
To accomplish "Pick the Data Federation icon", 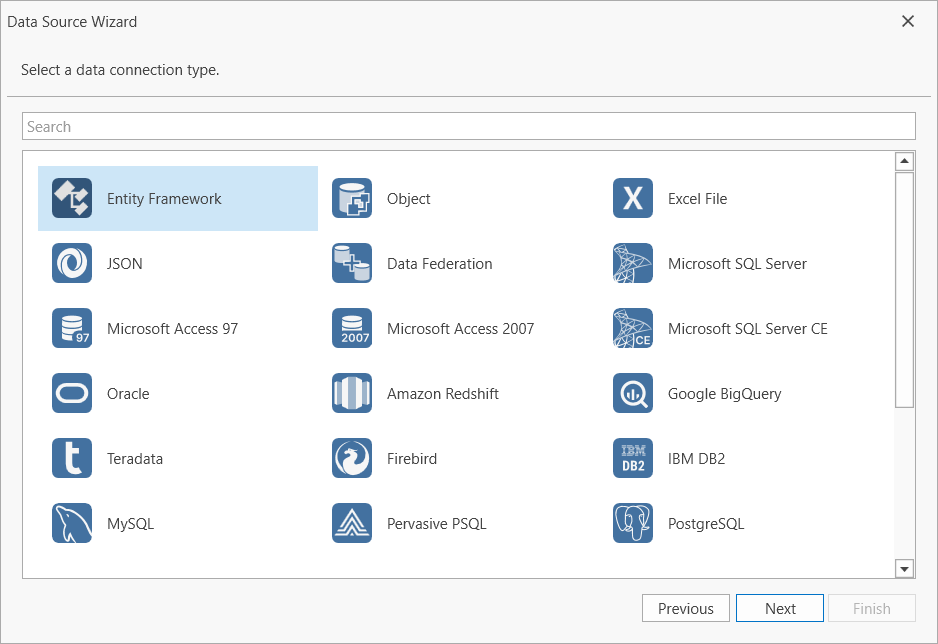I will (352, 263).
